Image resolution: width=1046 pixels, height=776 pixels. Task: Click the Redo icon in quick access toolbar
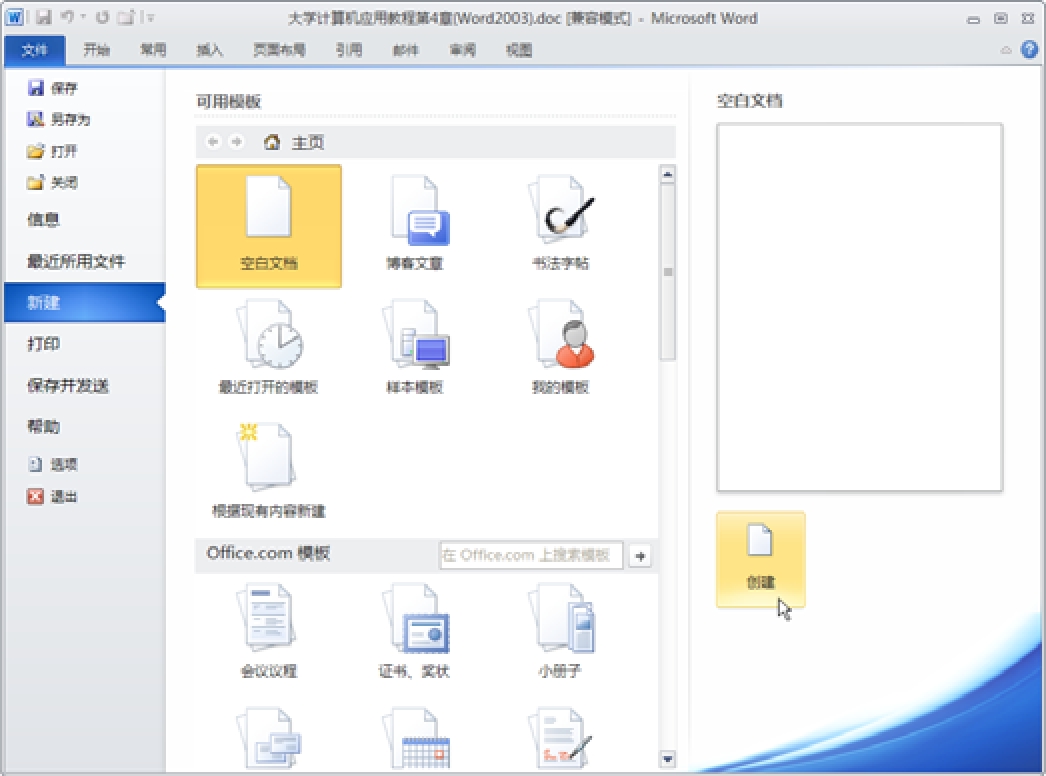click(x=102, y=17)
